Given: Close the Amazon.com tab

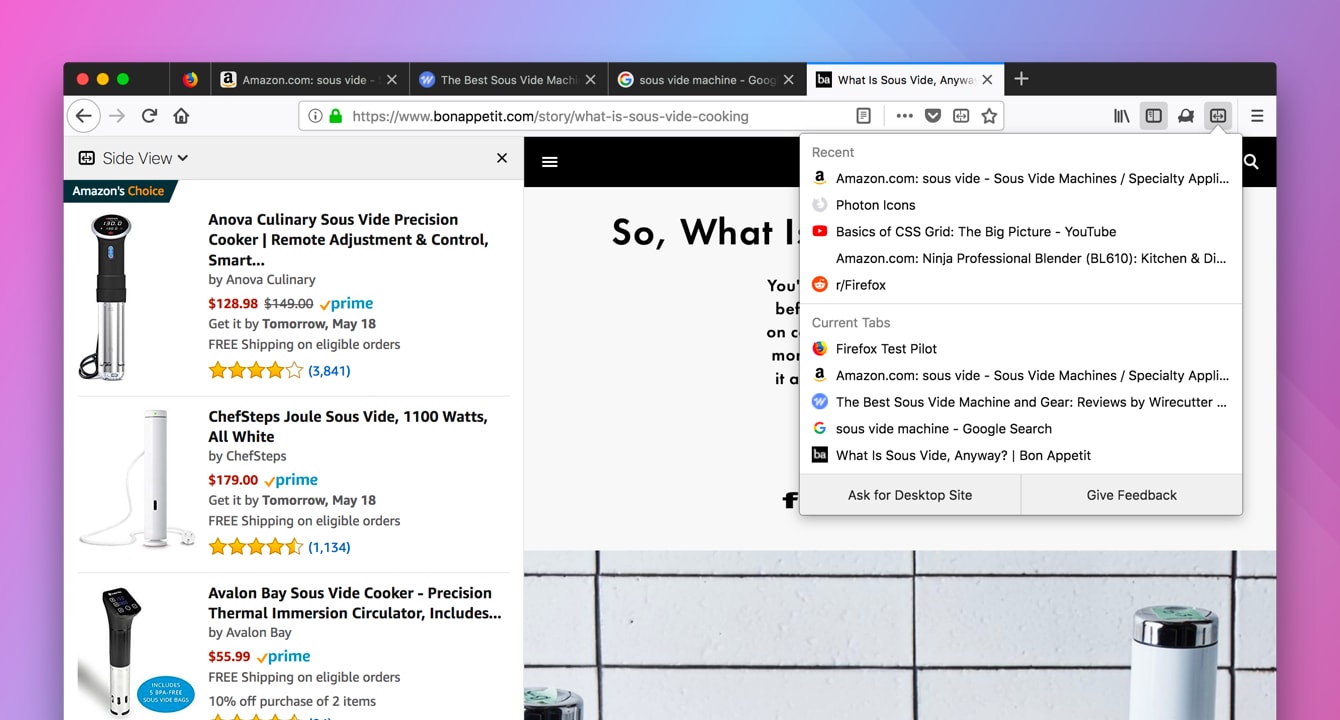Looking at the screenshot, I should pyautogui.click(x=391, y=80).
